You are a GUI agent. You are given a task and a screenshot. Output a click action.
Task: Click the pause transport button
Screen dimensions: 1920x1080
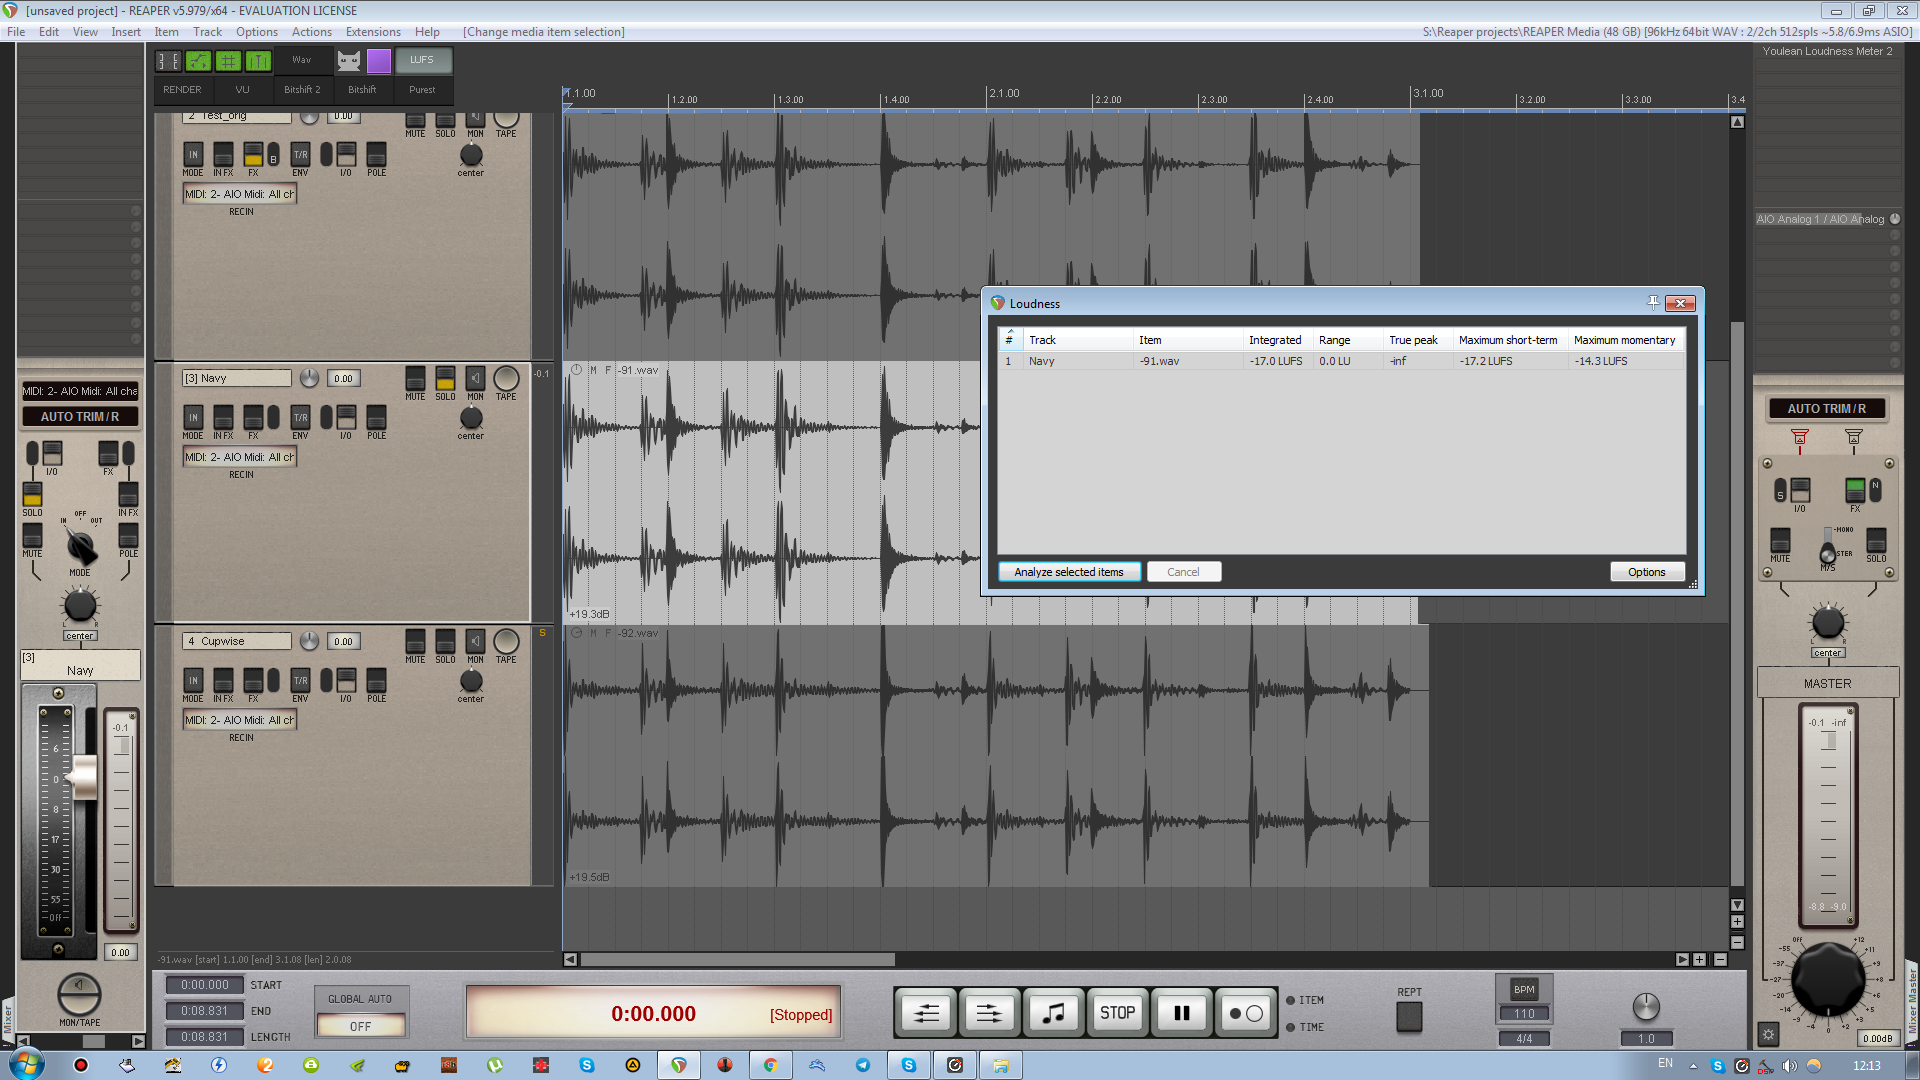click(1182, 1013)
